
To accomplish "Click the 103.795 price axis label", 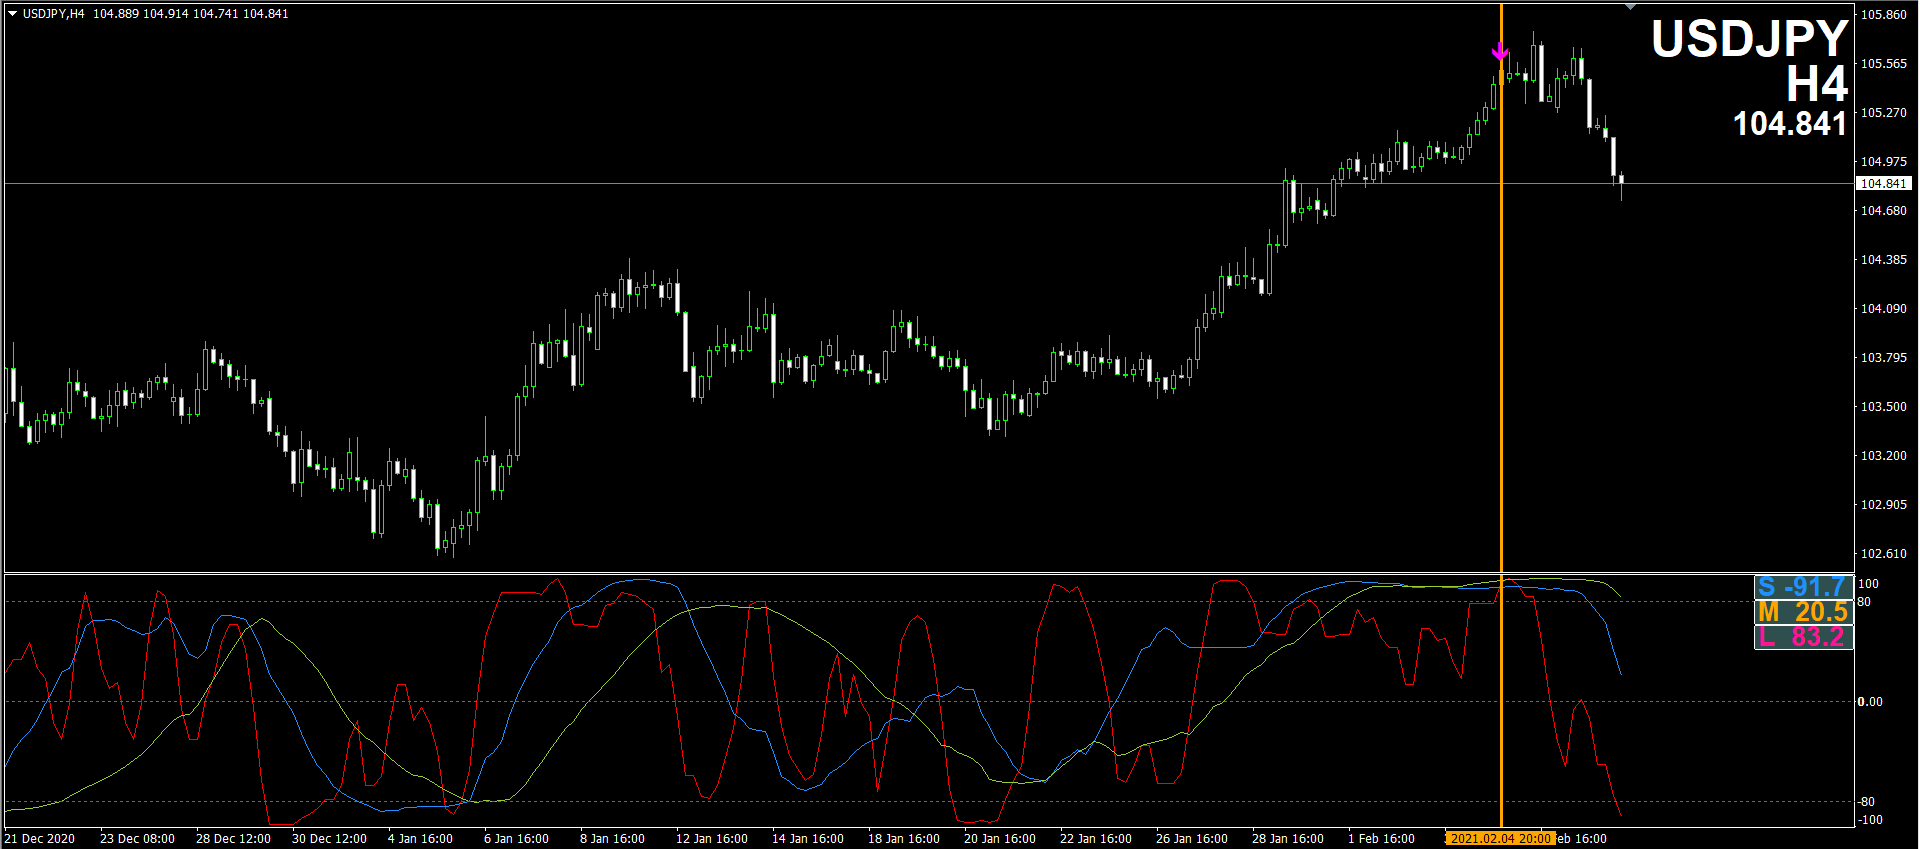I will pyautogui.click(x=1883, y=358).
